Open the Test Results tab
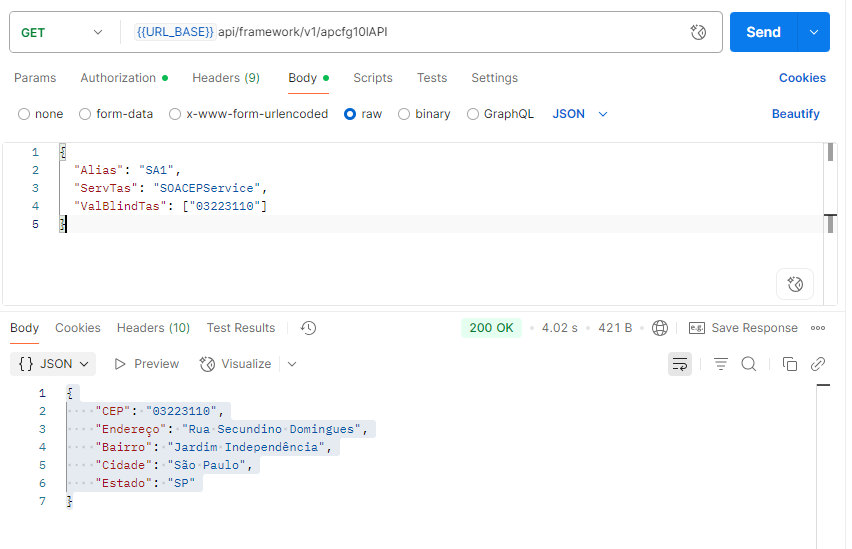This screenshot has height=549, width=852. [240, 328]
